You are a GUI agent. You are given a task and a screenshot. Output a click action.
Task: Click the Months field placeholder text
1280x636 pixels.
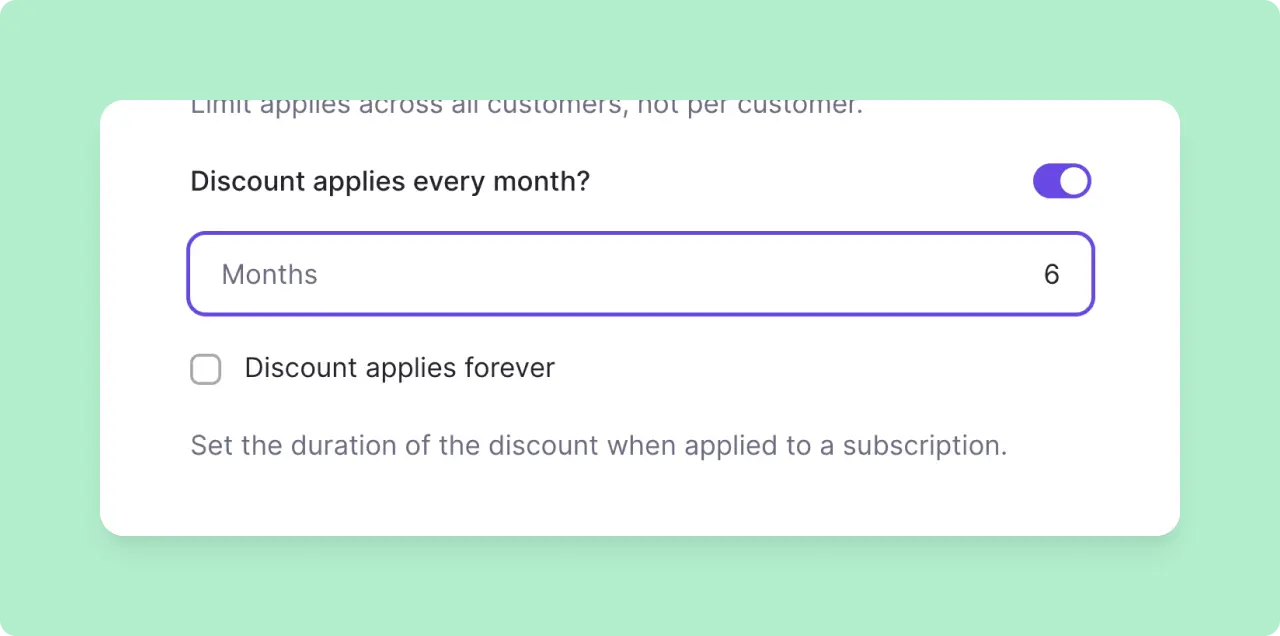(x=269, y=274)
